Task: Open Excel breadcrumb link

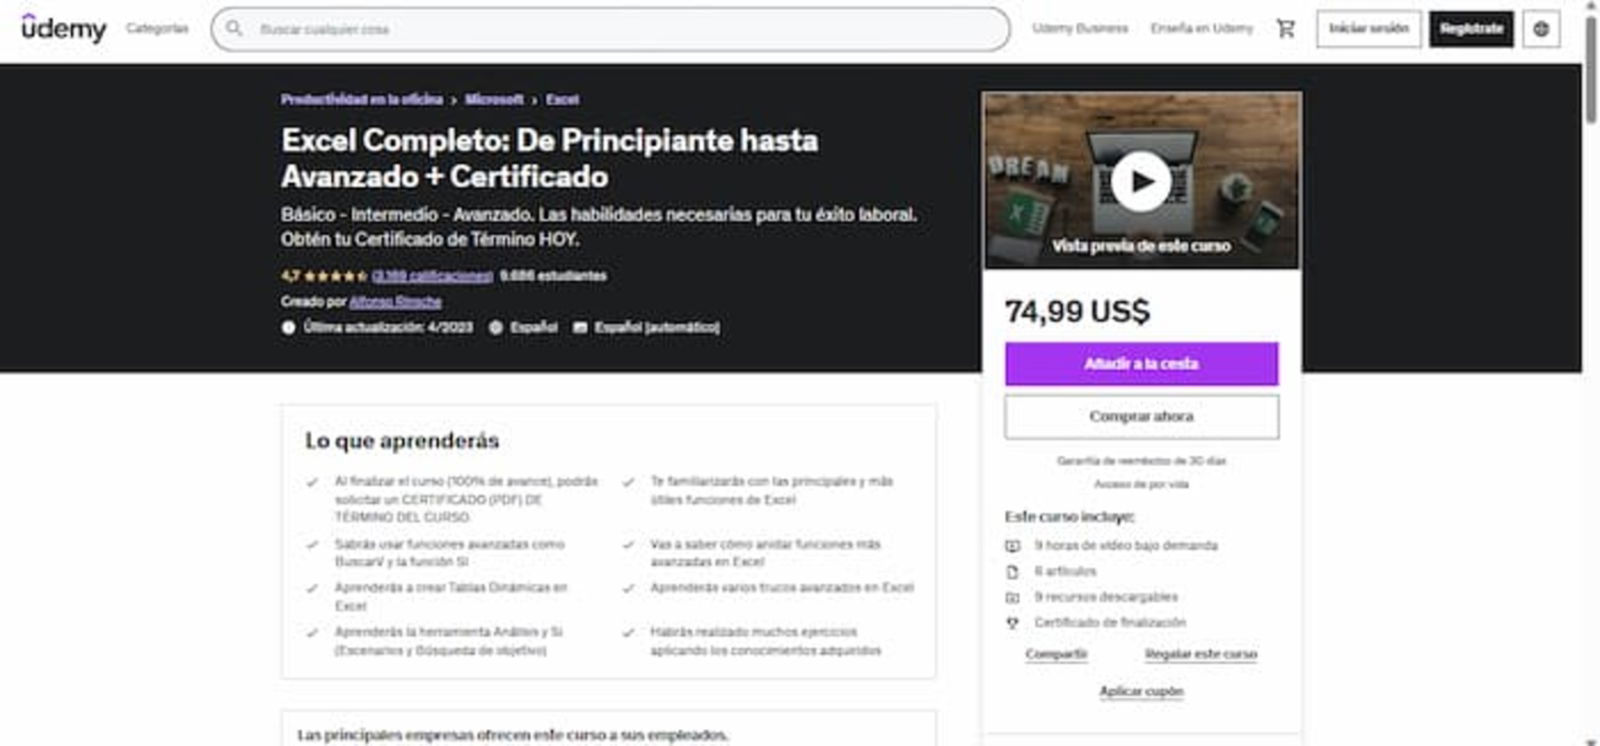Action: [x=562, y=100]
